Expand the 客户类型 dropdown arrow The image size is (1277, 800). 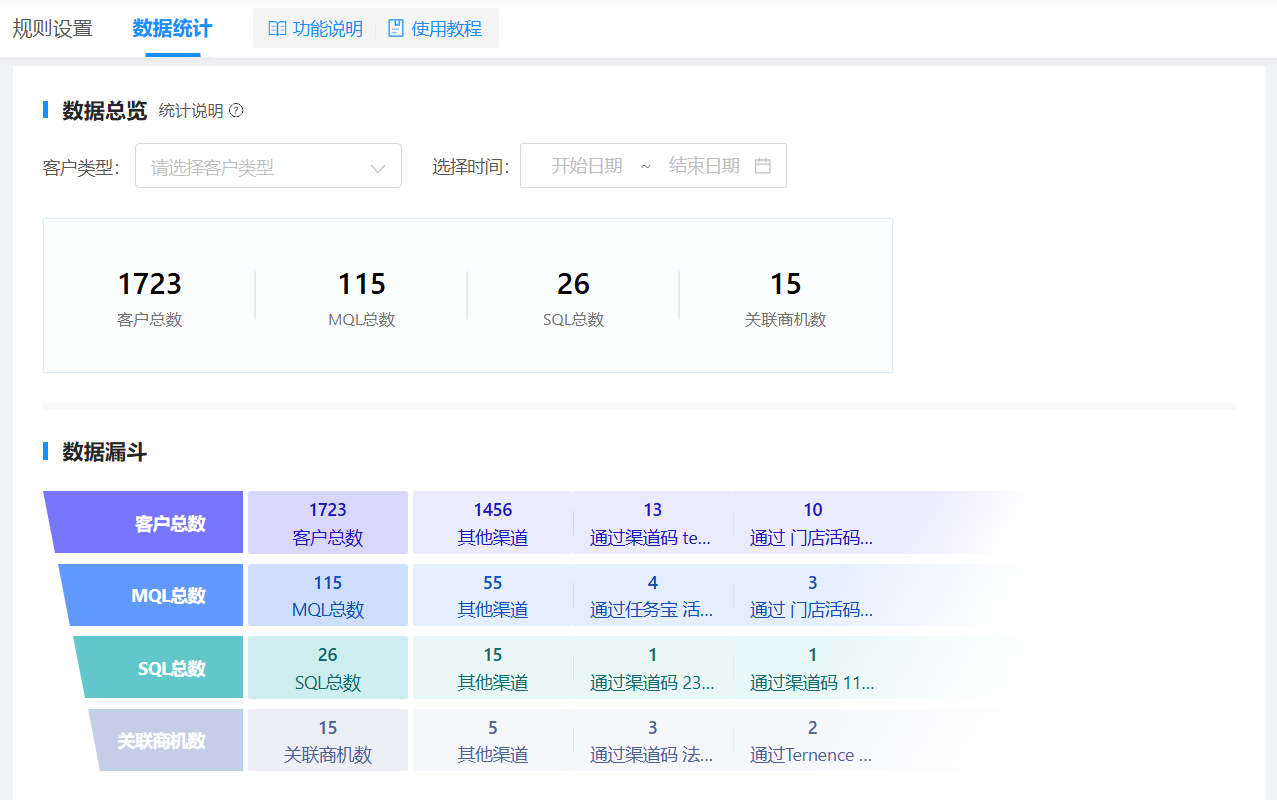pyautogui.click(x=378, y=168)
